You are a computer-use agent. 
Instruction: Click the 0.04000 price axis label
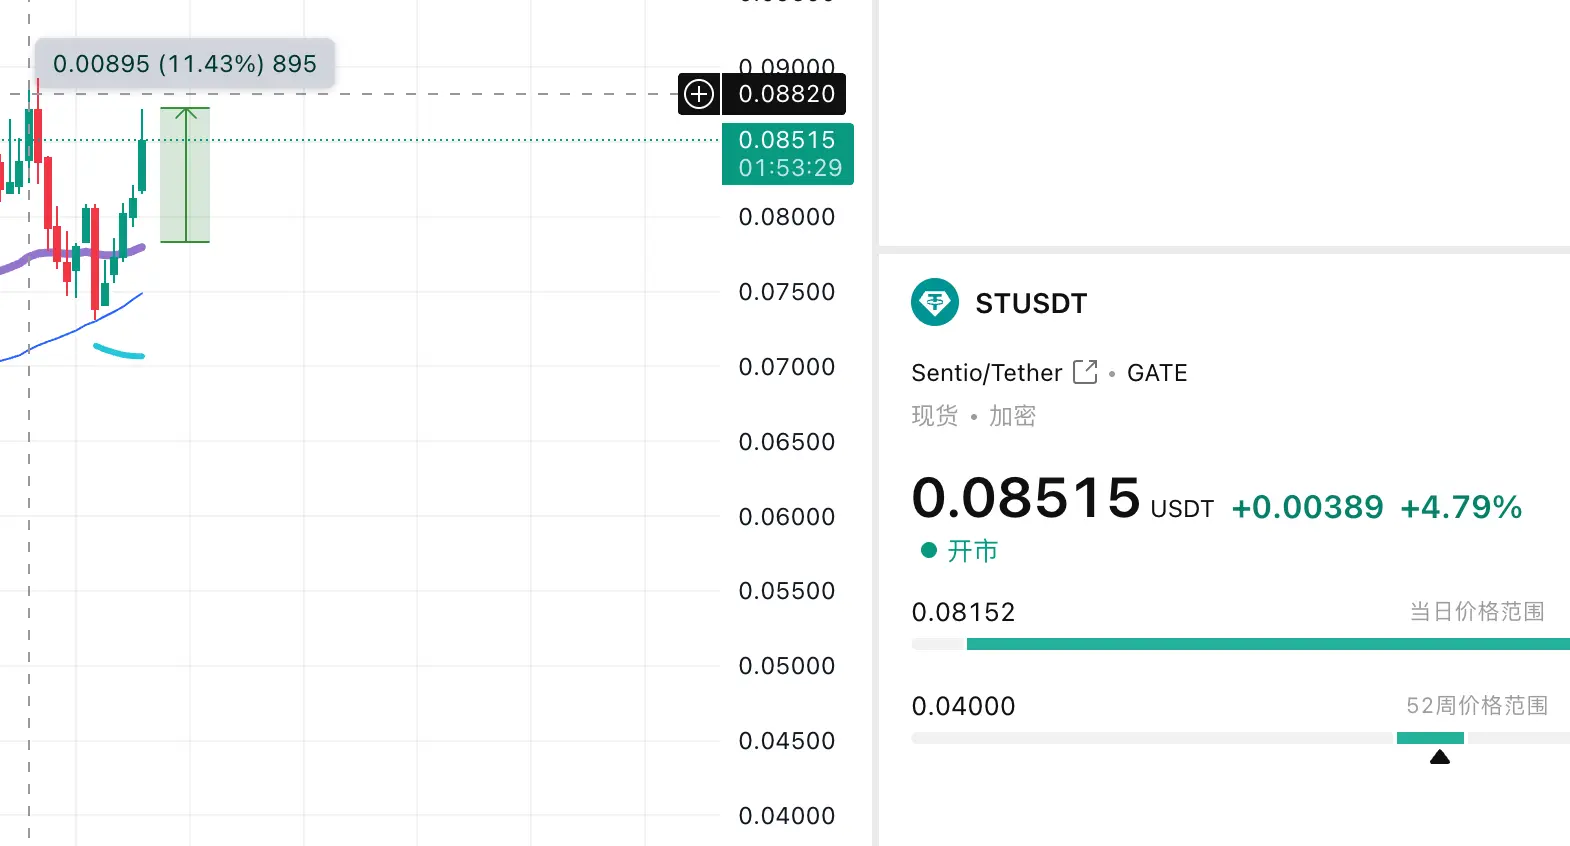point(787,816)
